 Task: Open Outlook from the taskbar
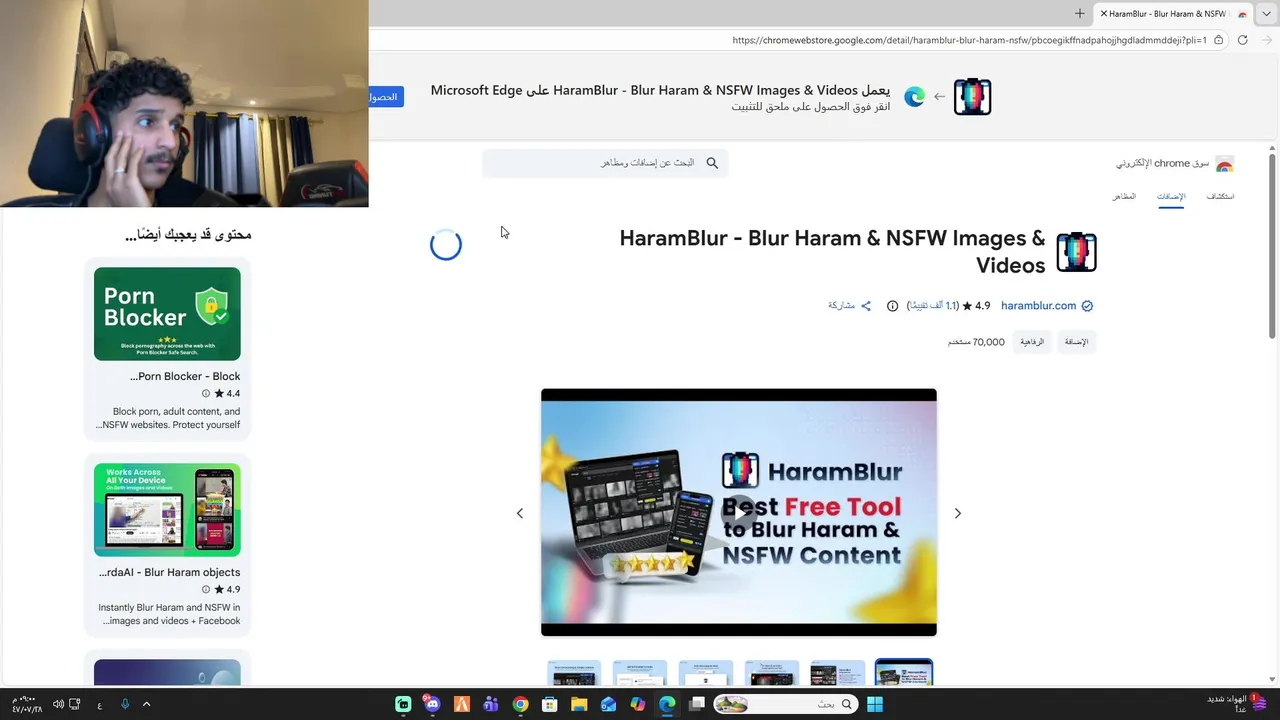tap(608, 704)
